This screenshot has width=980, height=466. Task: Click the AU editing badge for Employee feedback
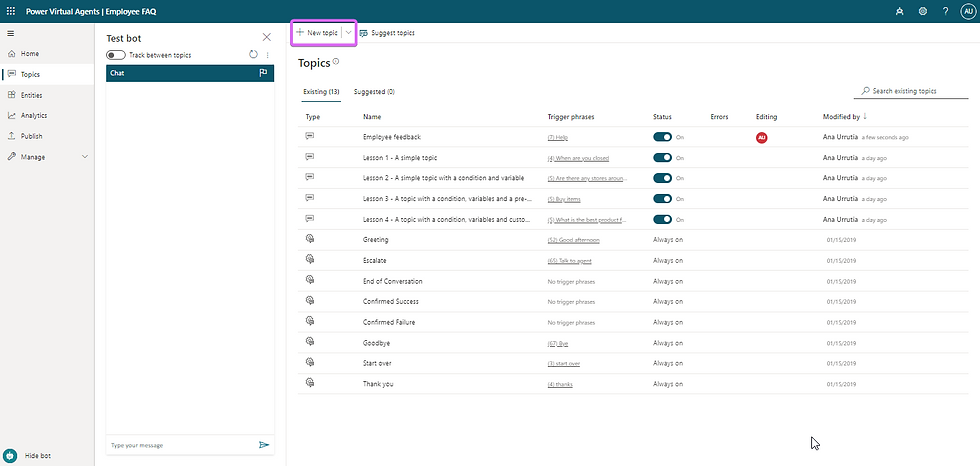click(x=761, y=137)
